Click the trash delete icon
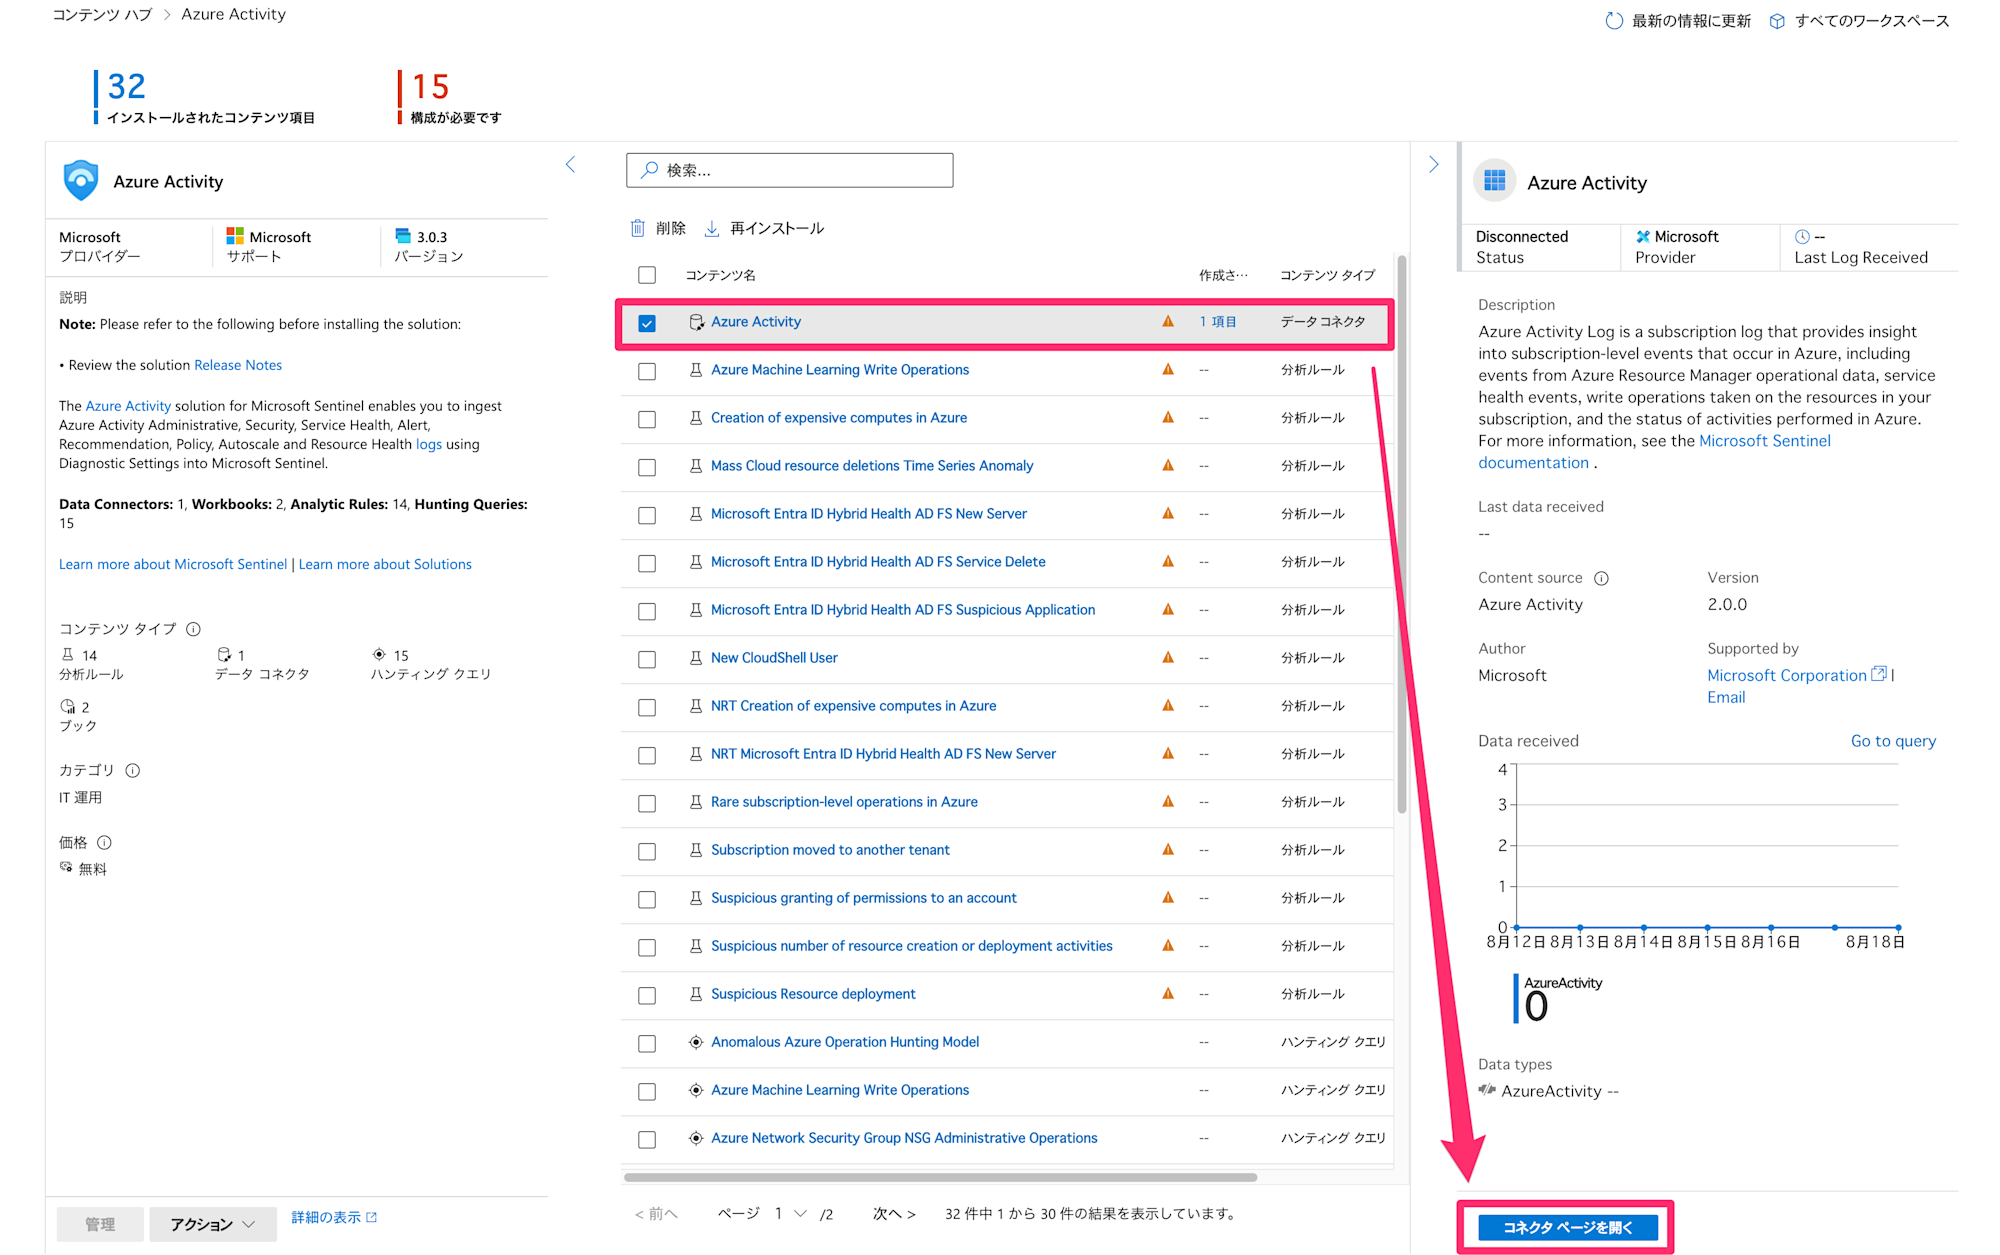The image size is (2000, 1255). point(638,228)
